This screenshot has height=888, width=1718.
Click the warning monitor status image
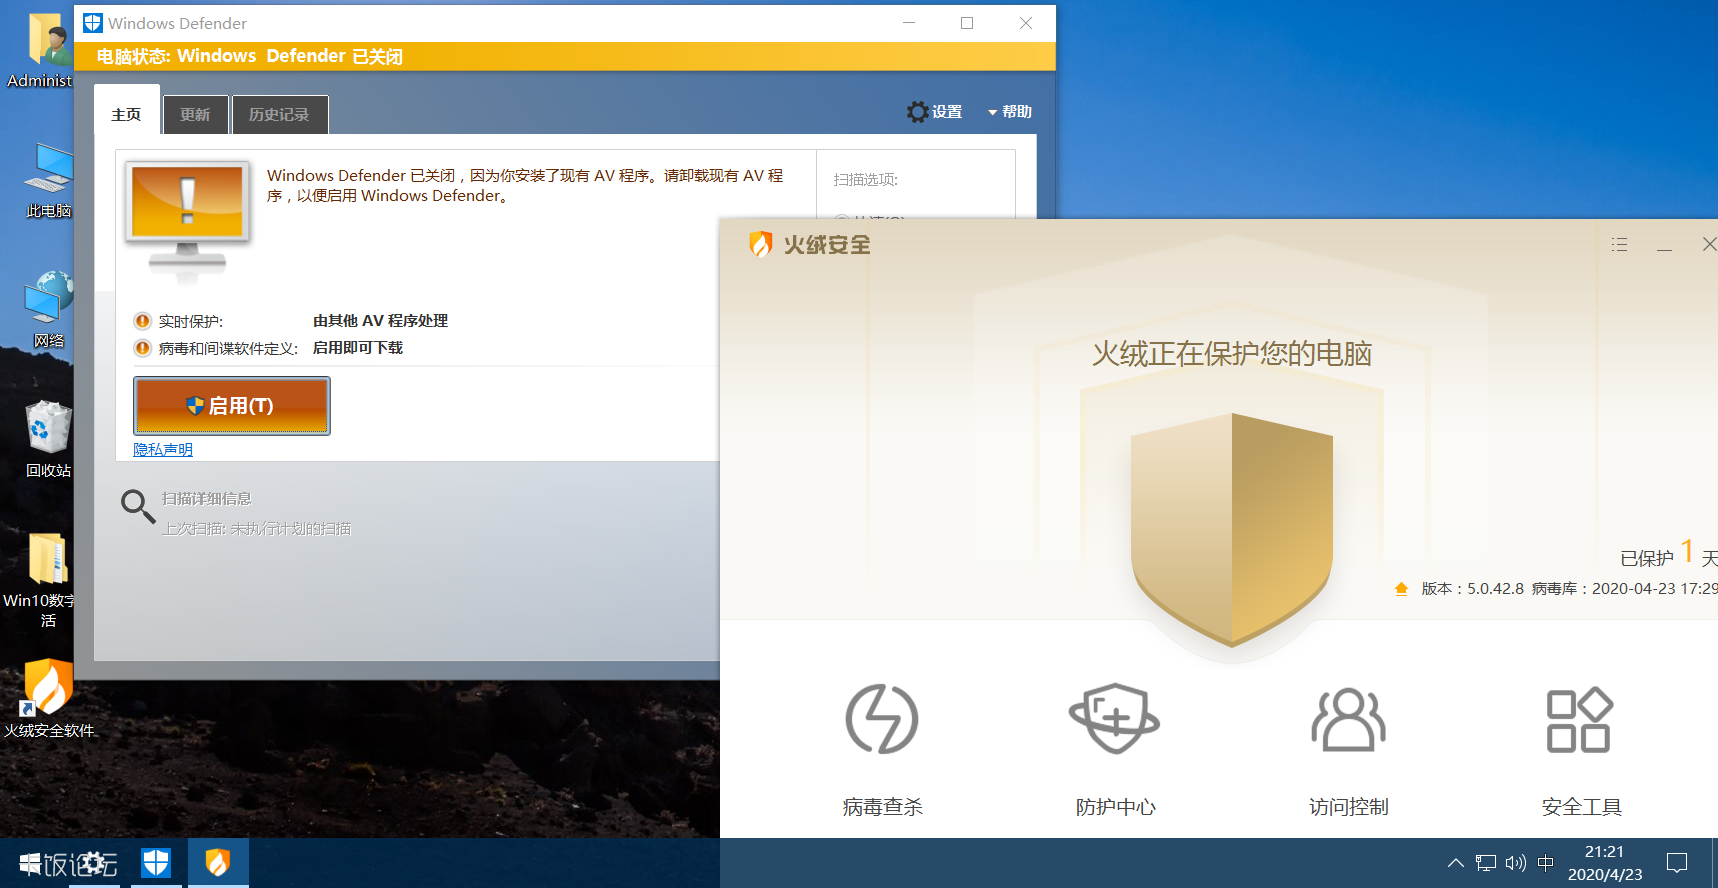(188, 222)
